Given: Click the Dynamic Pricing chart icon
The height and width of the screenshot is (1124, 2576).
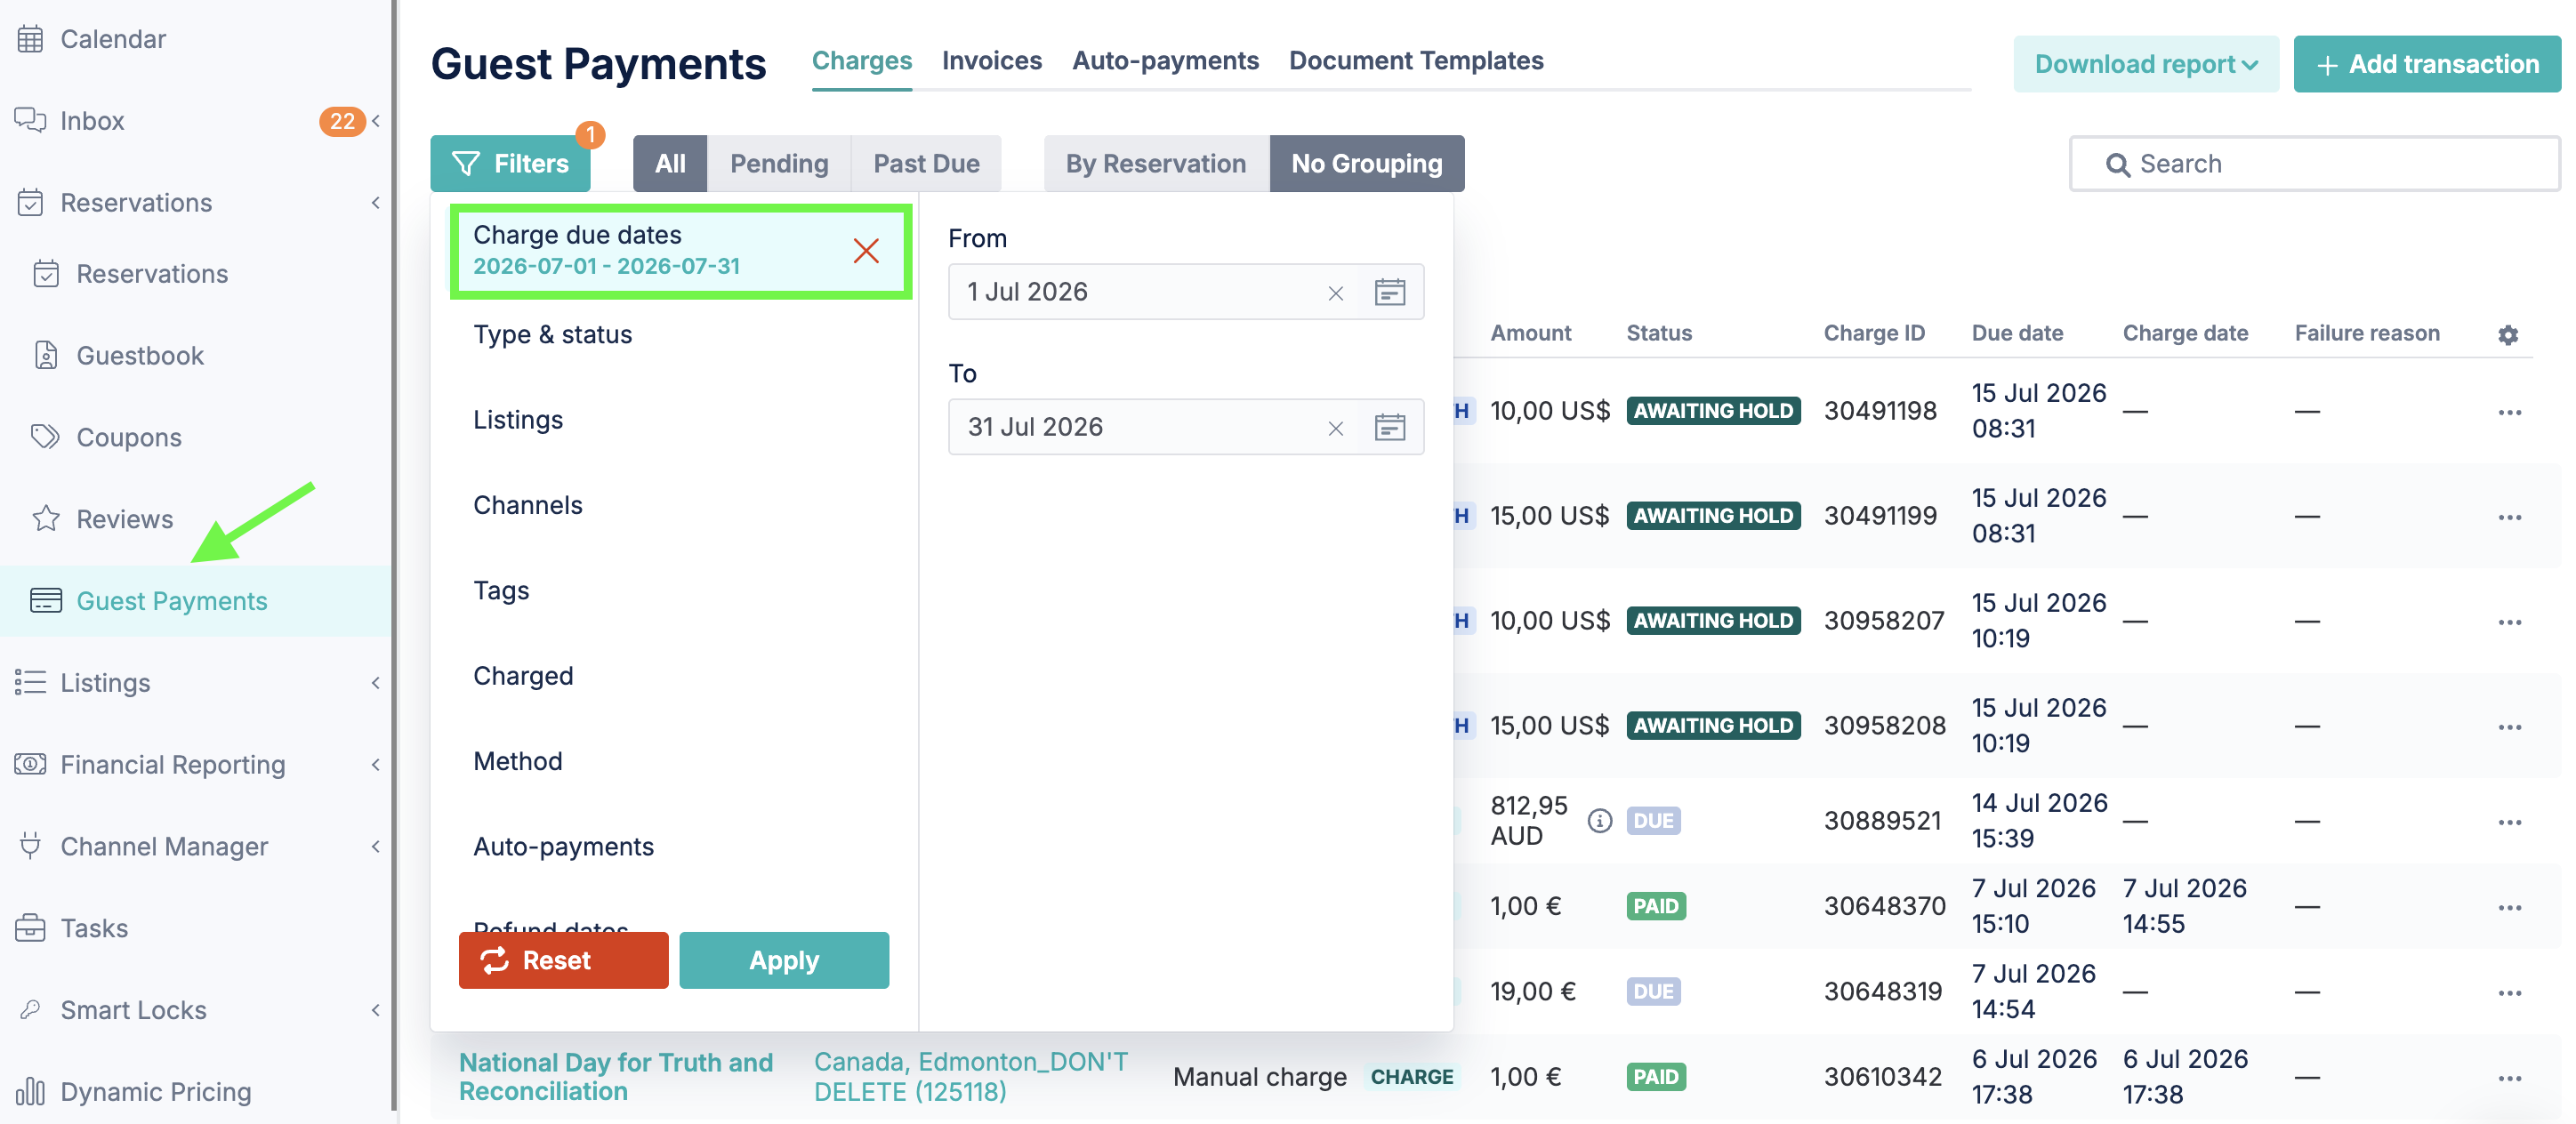Looking at the screenshot, I should 30,1091.
